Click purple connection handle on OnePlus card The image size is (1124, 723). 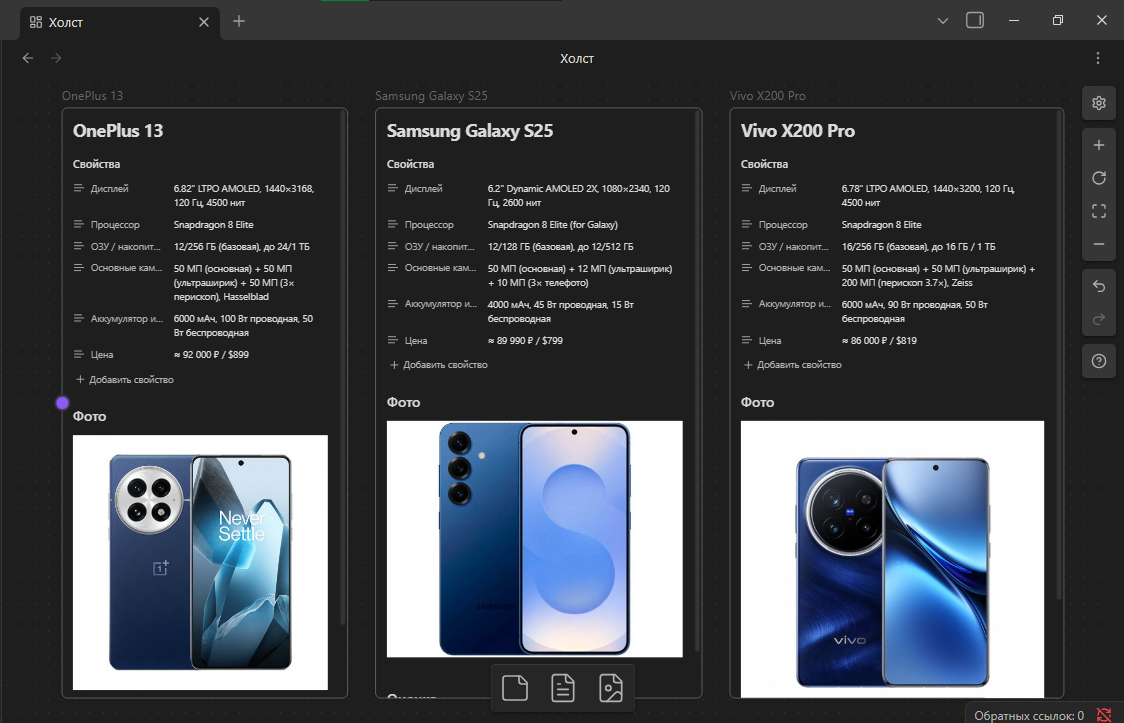pyautogui.click(x=62, y=403)
